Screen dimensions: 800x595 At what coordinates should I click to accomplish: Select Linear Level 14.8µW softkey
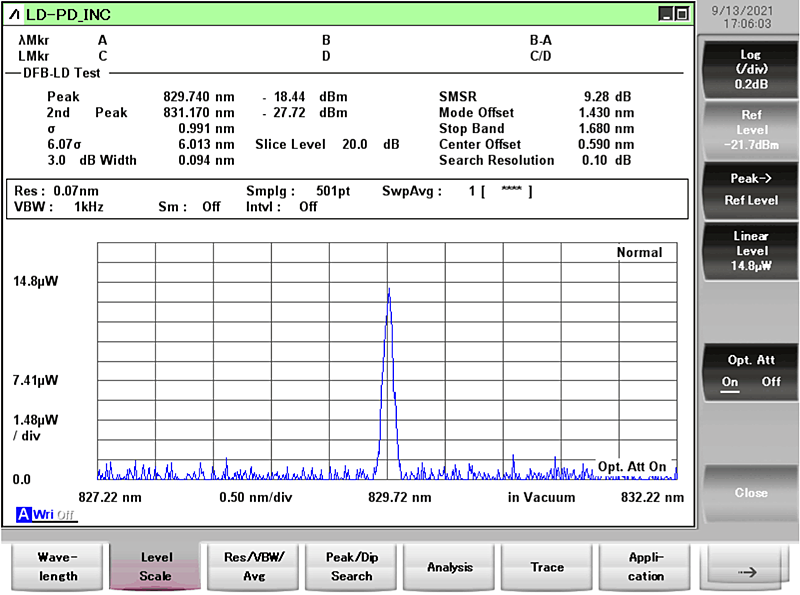[x=751, y=251]
